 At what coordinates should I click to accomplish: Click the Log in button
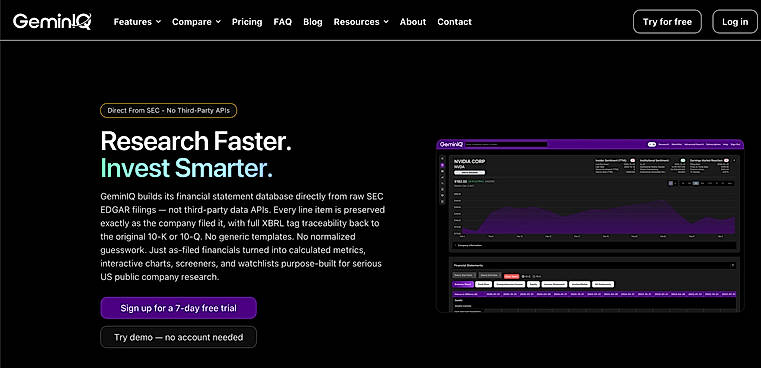[x=735, y=22]
